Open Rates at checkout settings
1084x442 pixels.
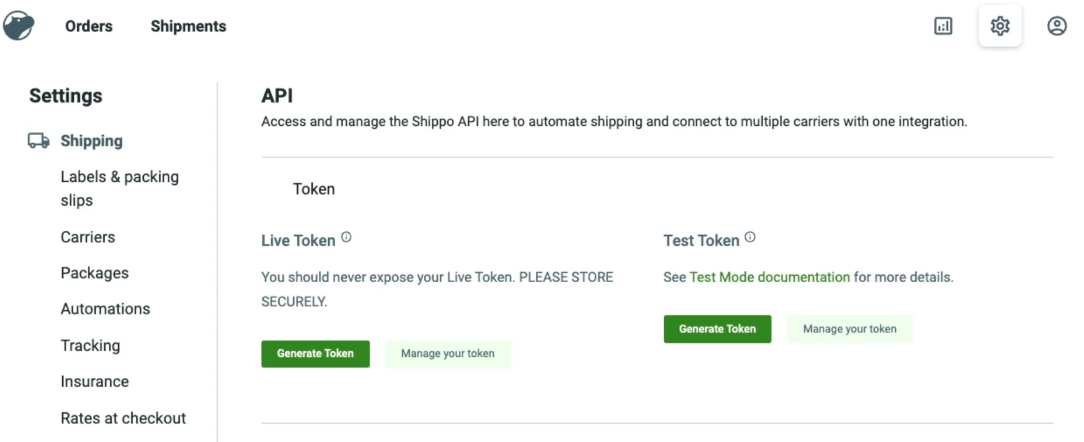(x=123, y=418)
